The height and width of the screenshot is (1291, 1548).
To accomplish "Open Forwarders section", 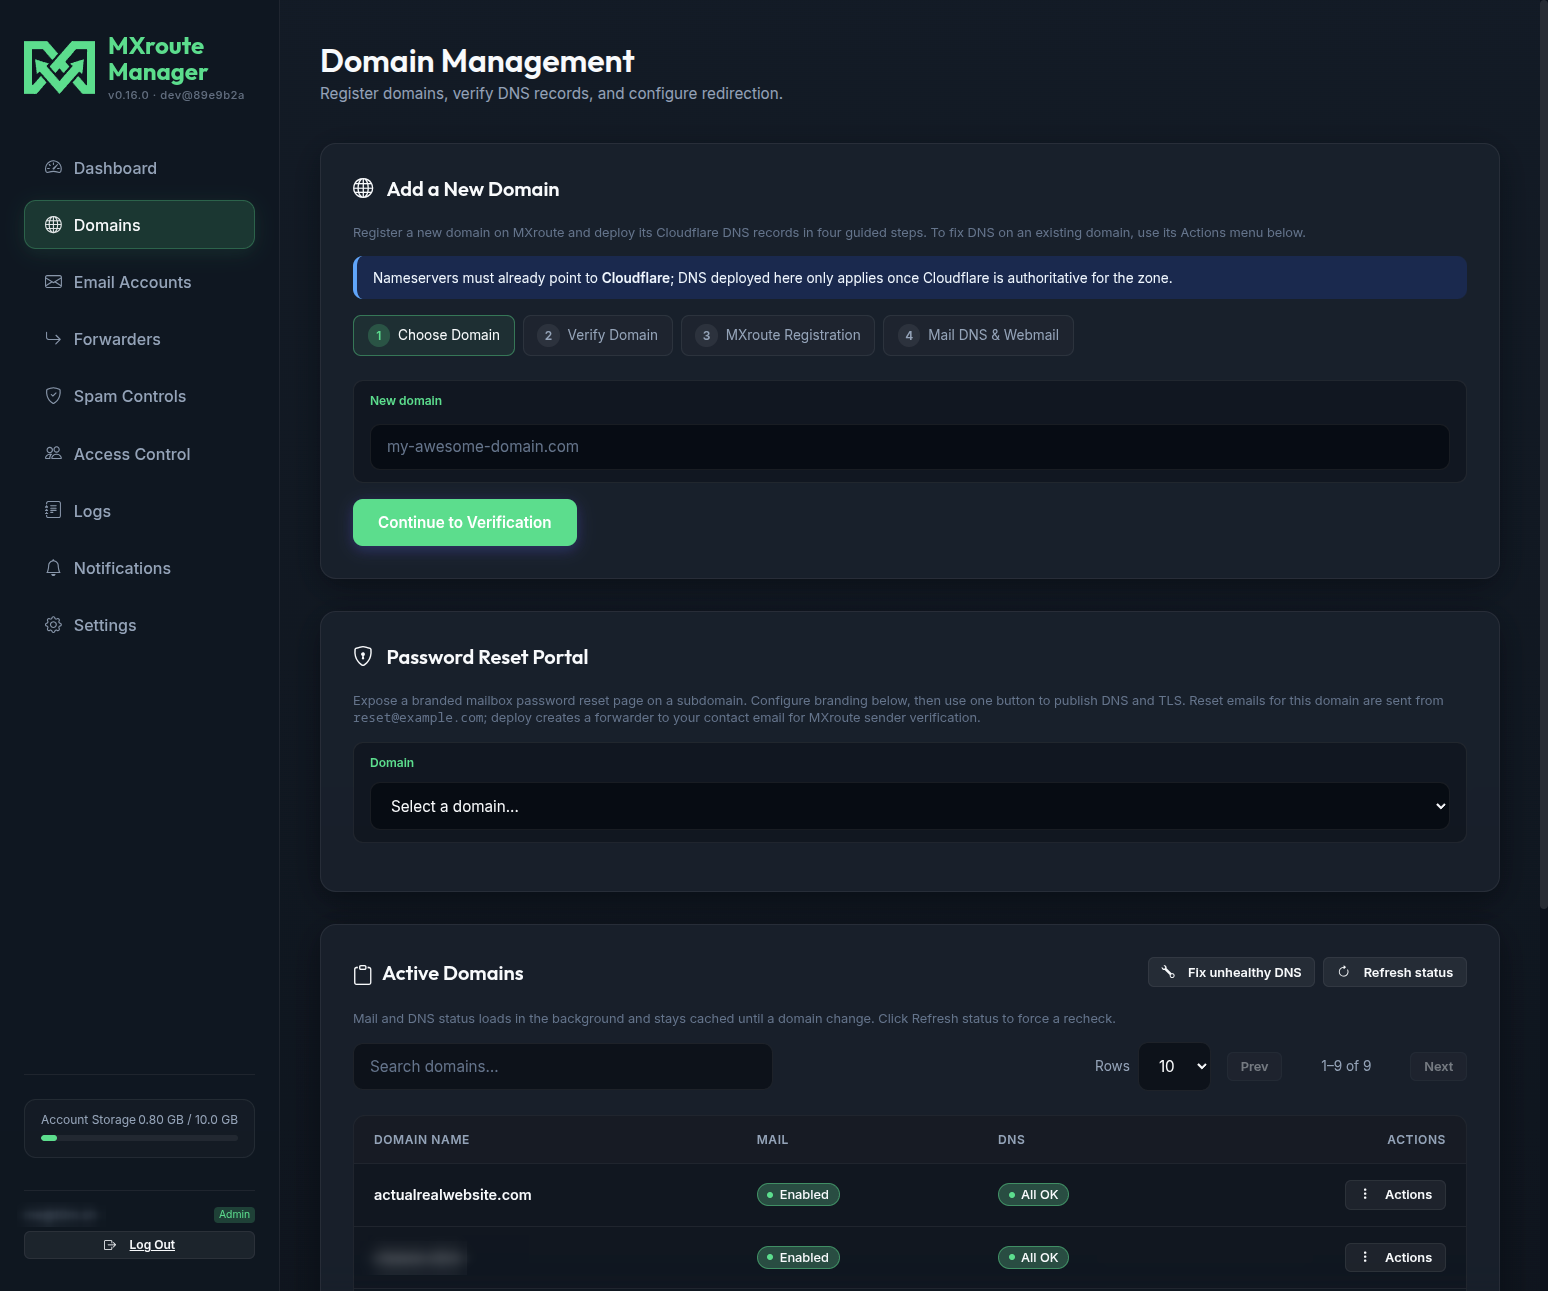I will point(139,339).
